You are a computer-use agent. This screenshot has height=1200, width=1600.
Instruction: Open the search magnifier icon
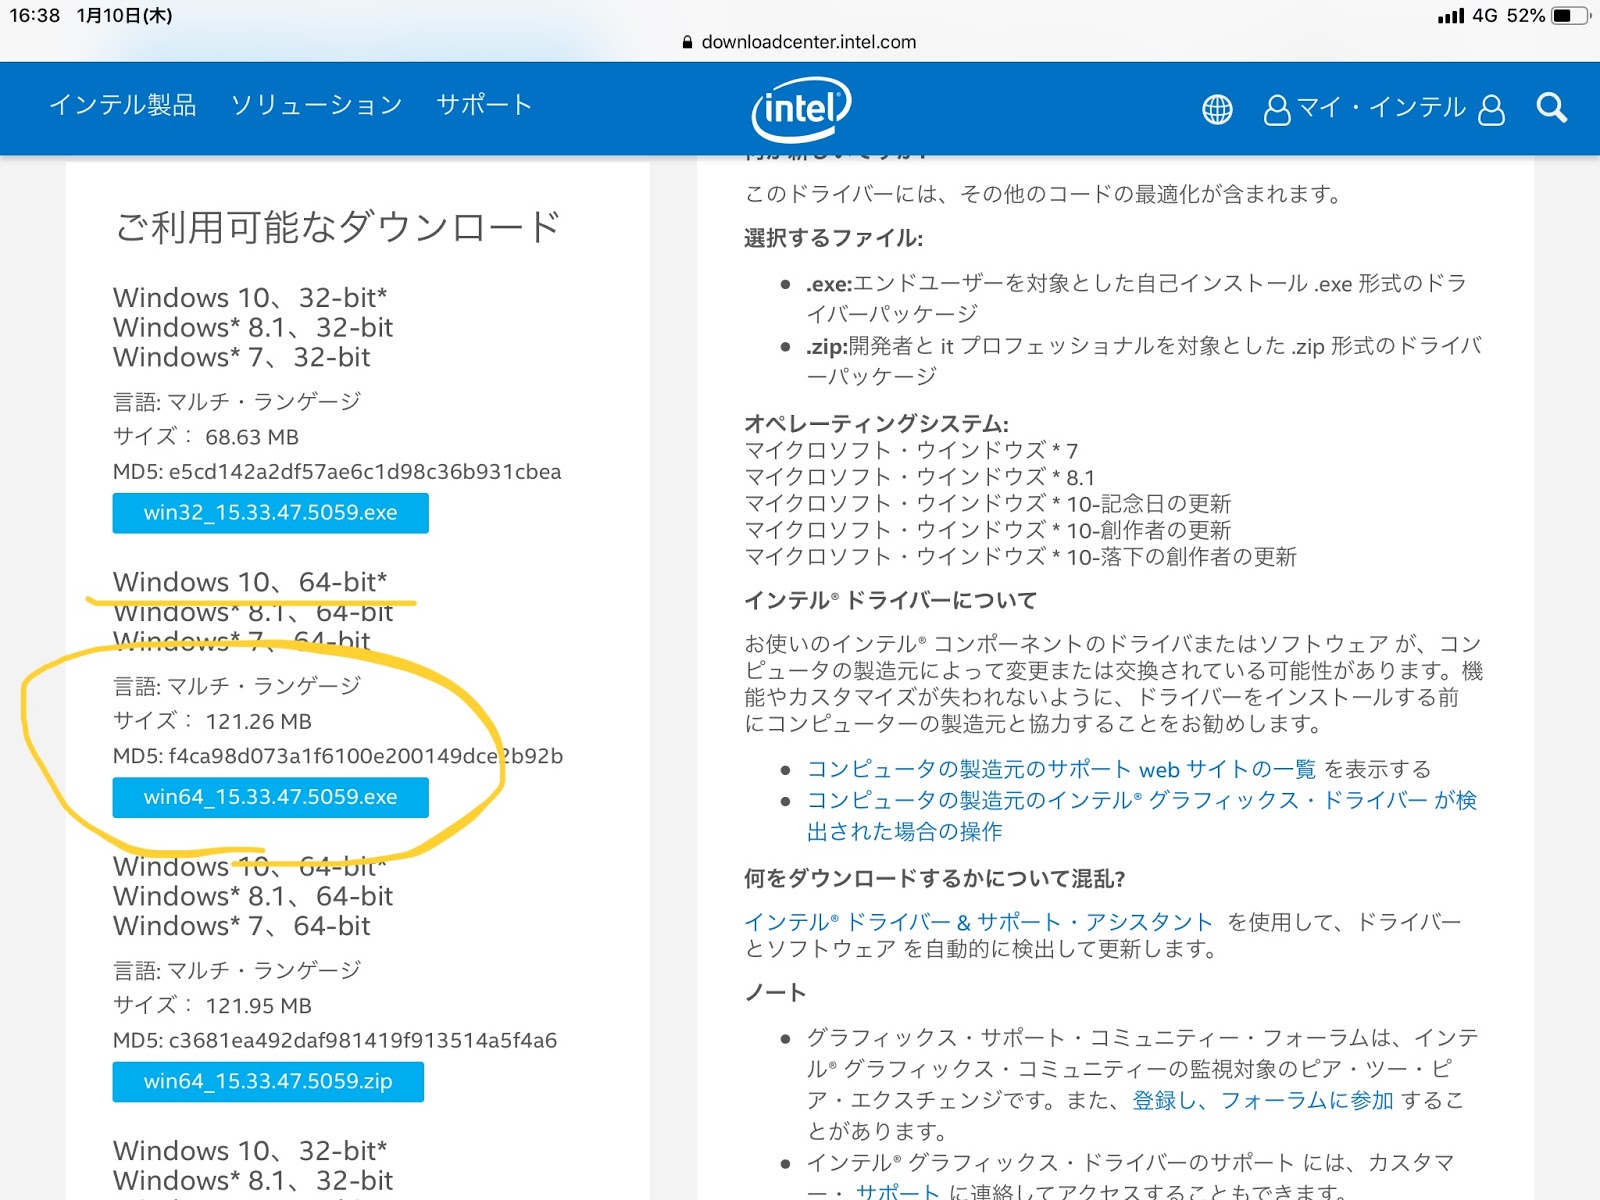[x=1551, y=107]
